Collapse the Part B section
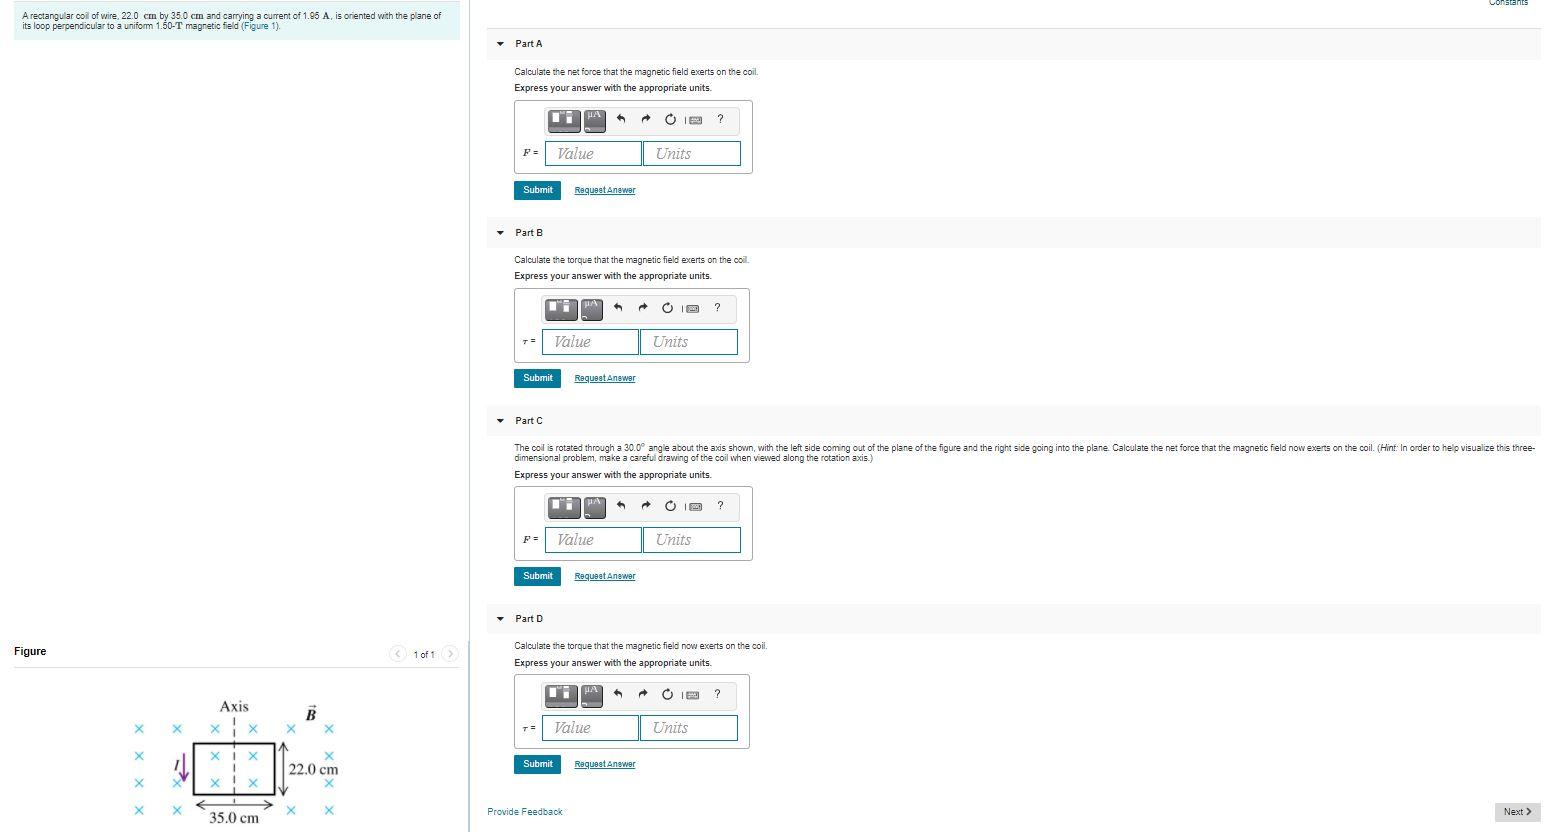 (500, 233)
